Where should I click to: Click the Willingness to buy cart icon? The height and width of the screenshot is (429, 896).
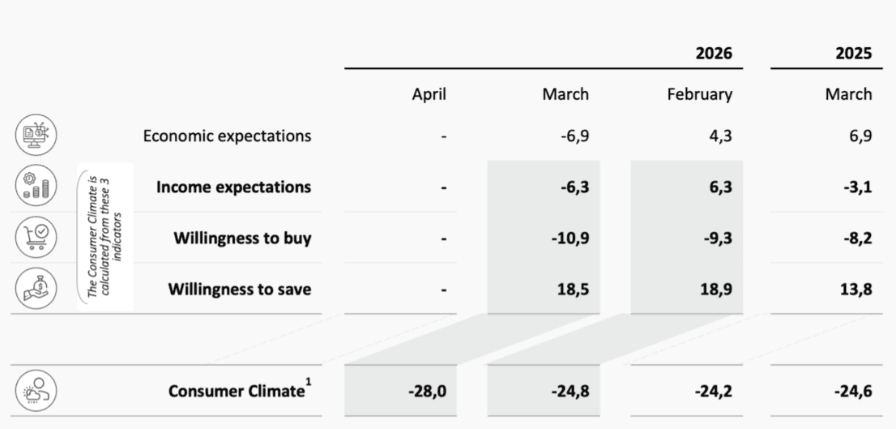37,238
